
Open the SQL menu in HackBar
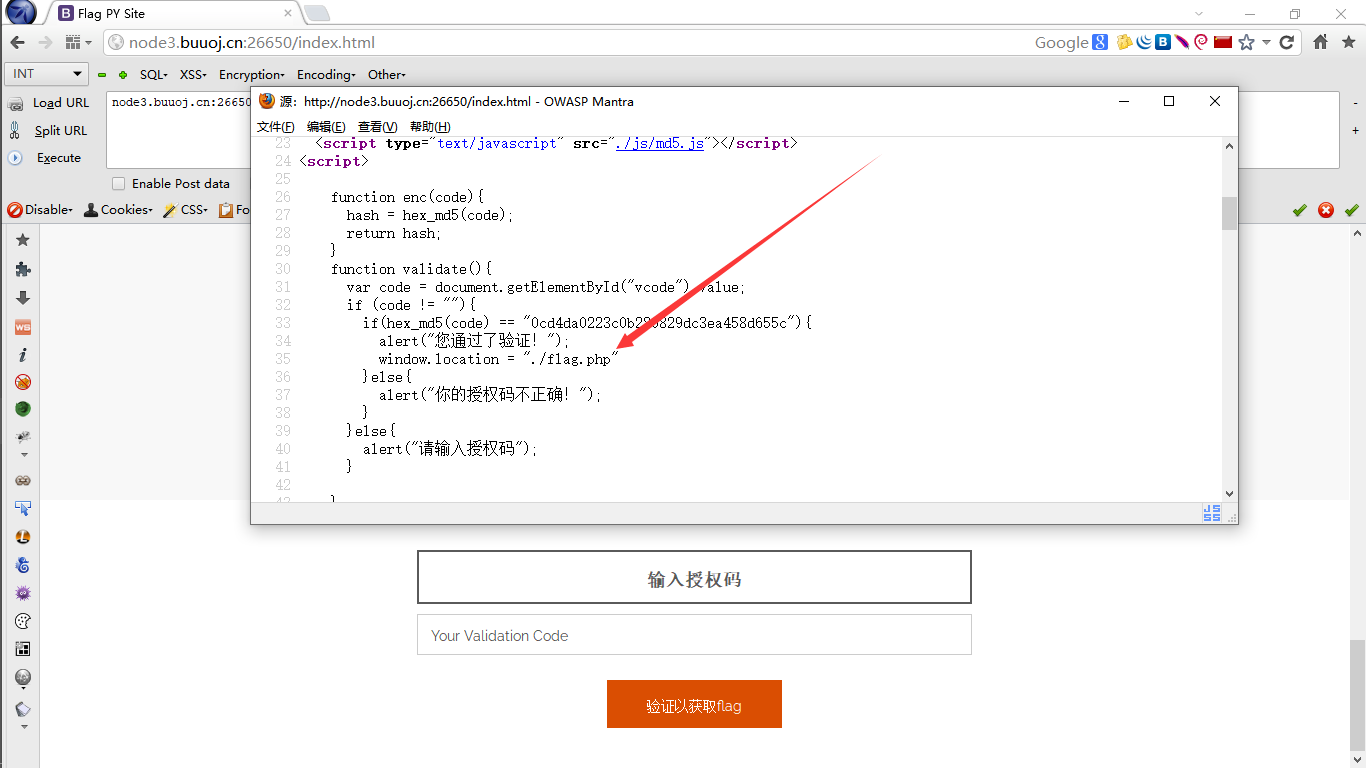[x=154, y=75]
